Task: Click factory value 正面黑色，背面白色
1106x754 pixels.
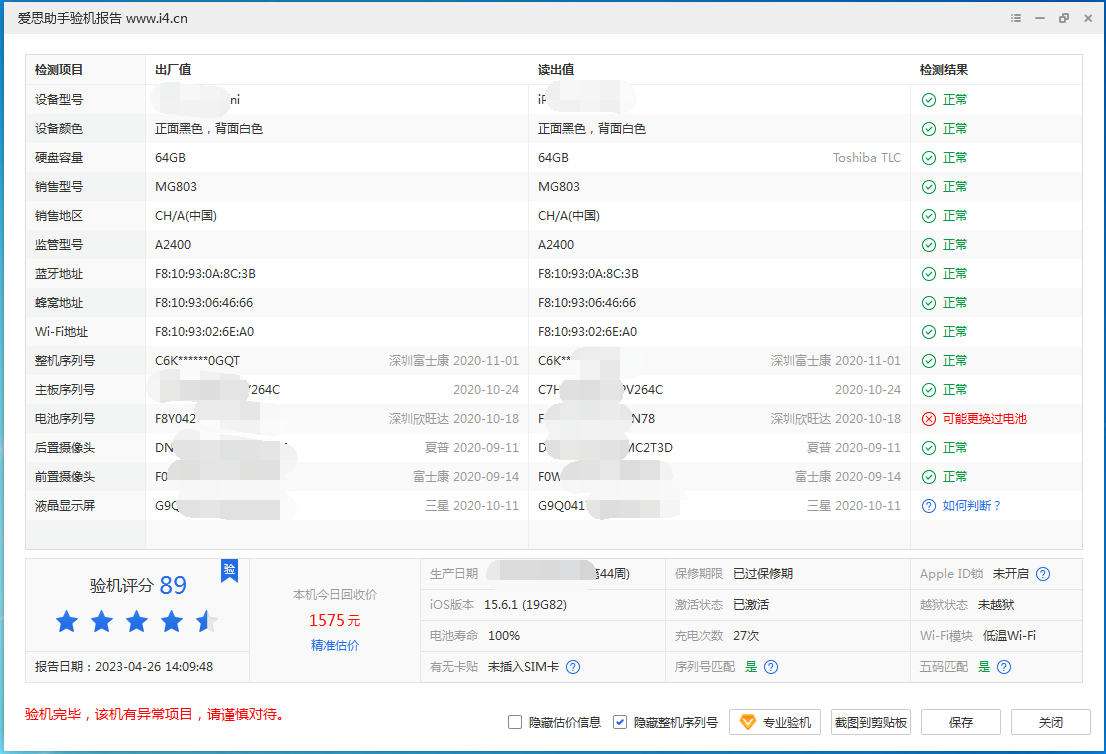Action: tap(209, 129)
